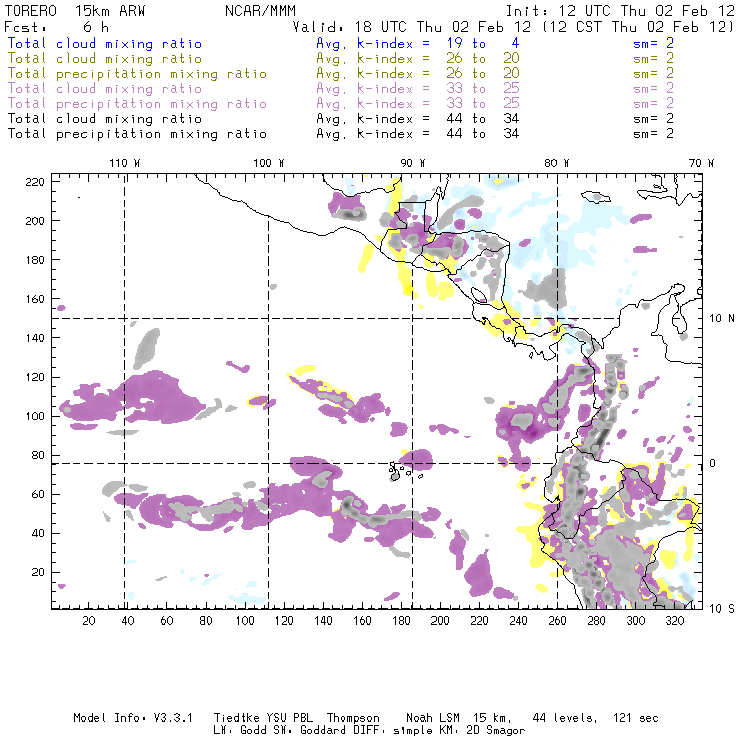Select the olive 'Total precipitation mixing ratio' legend line
The height and width of the screenshot is (740, 740).
point(137,74)
